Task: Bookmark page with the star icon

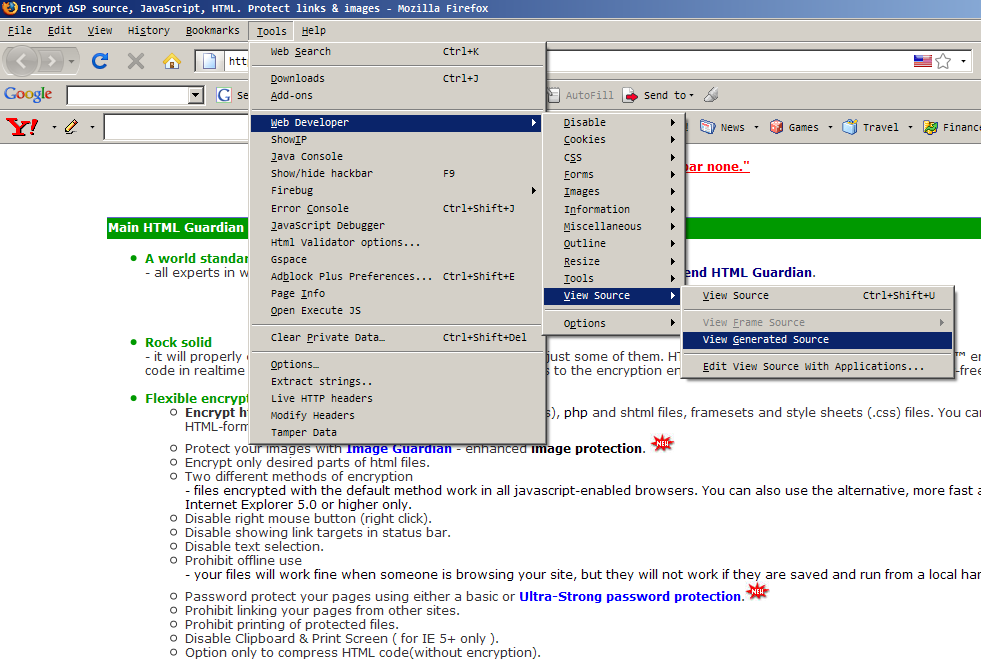Action: tap(943, 61)
